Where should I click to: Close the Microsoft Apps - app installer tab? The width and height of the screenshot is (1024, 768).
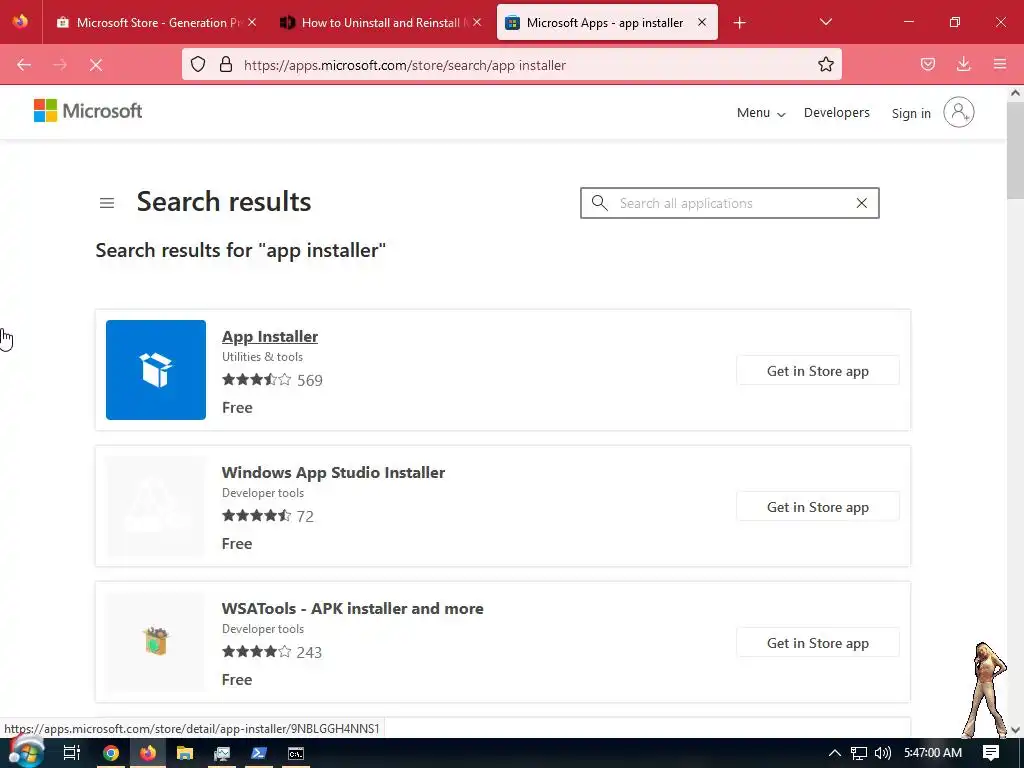702,22
